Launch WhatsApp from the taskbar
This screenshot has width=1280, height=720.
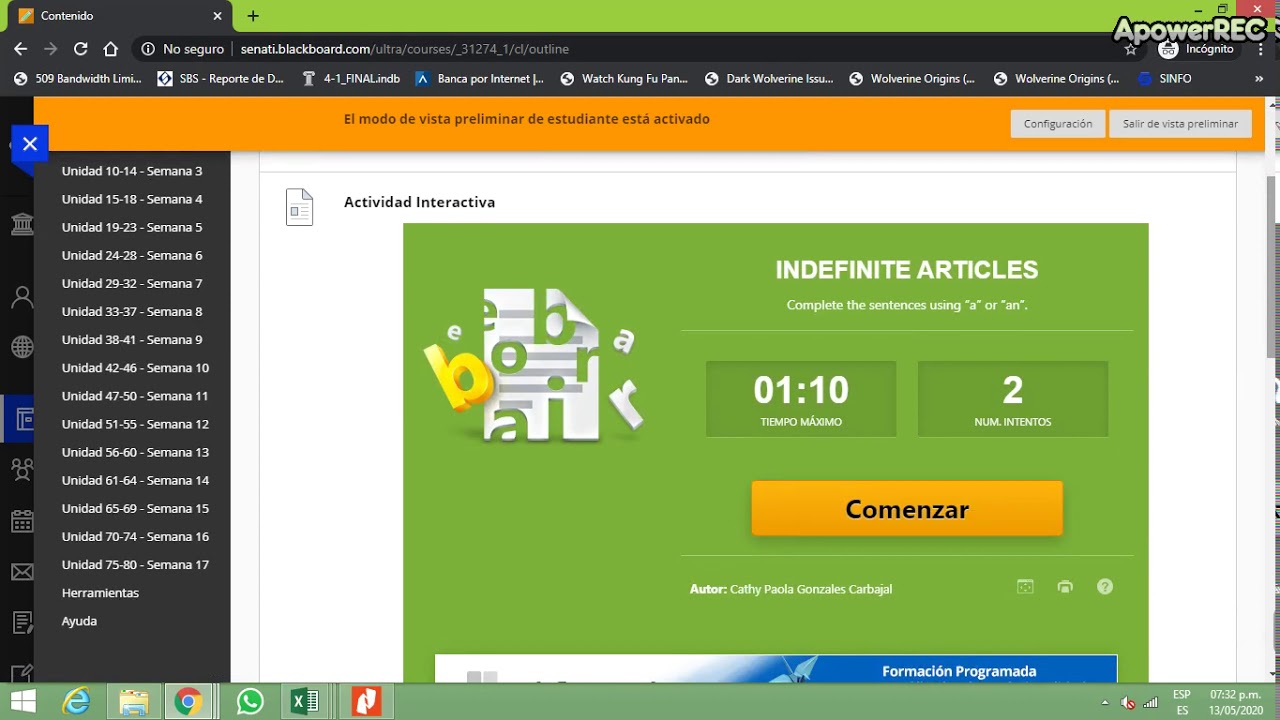[x=250, y=702]
